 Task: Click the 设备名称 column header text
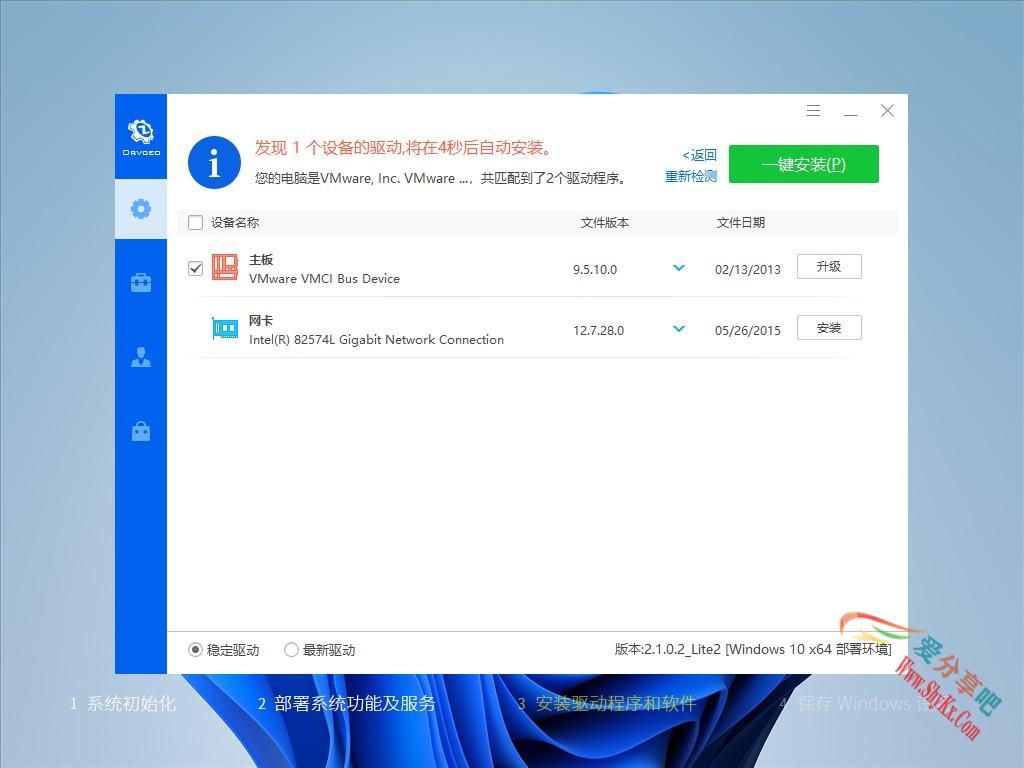pos(235,223)
